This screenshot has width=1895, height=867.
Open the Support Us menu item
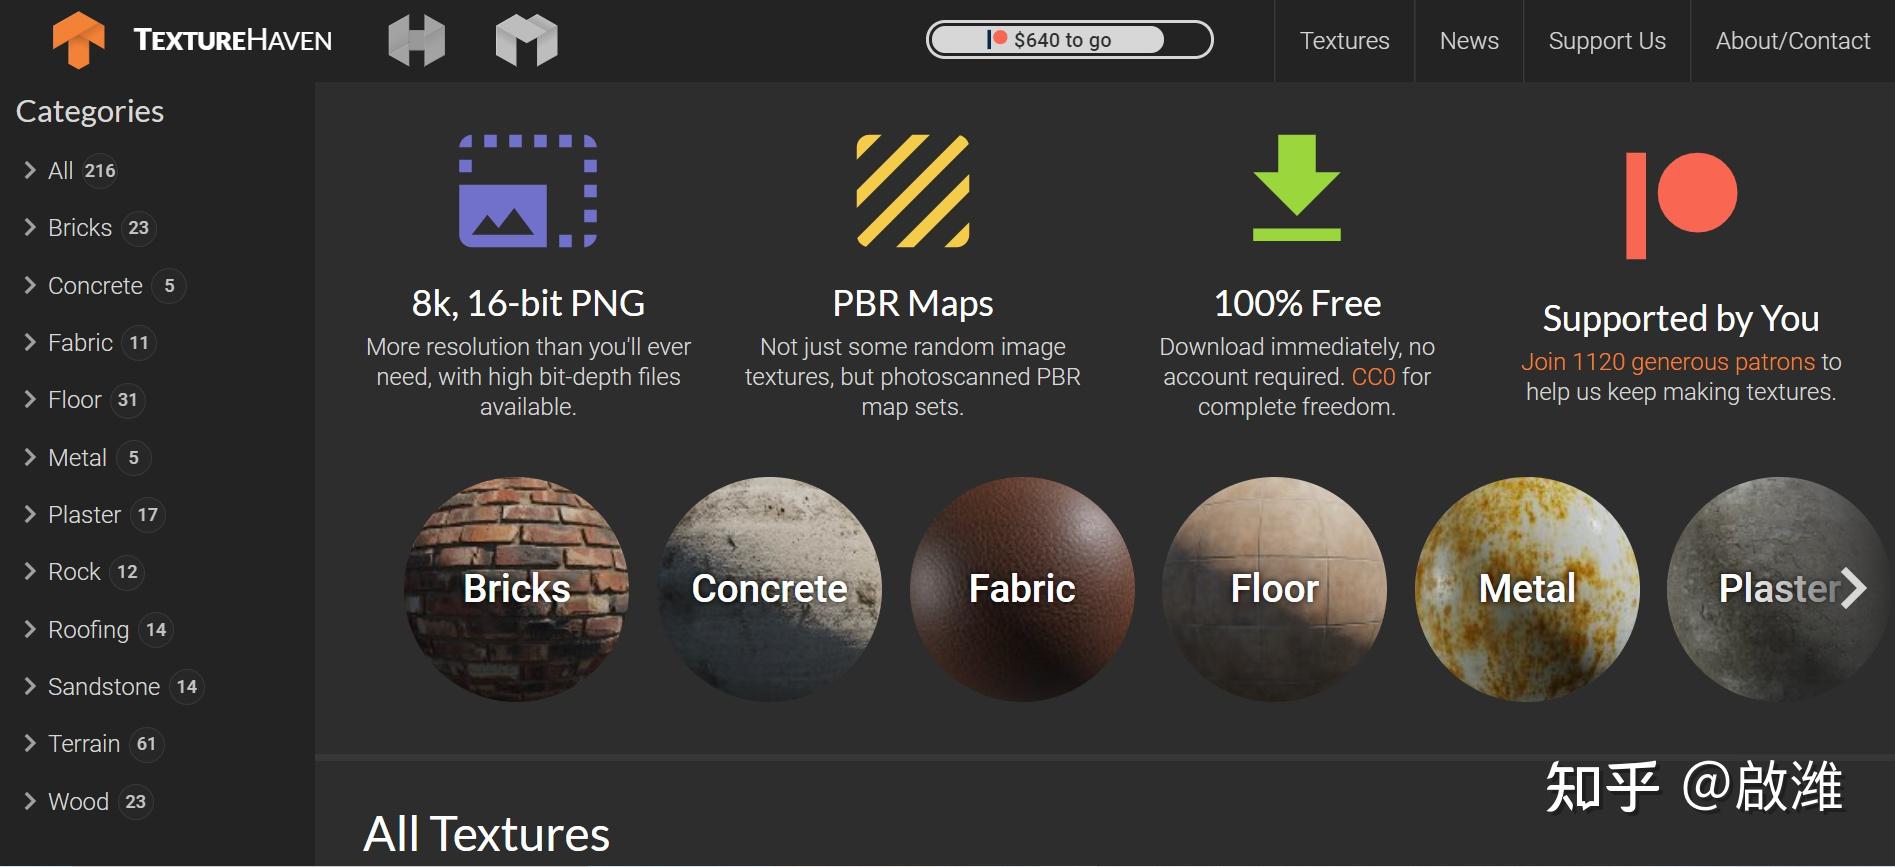click(1607, 41)
